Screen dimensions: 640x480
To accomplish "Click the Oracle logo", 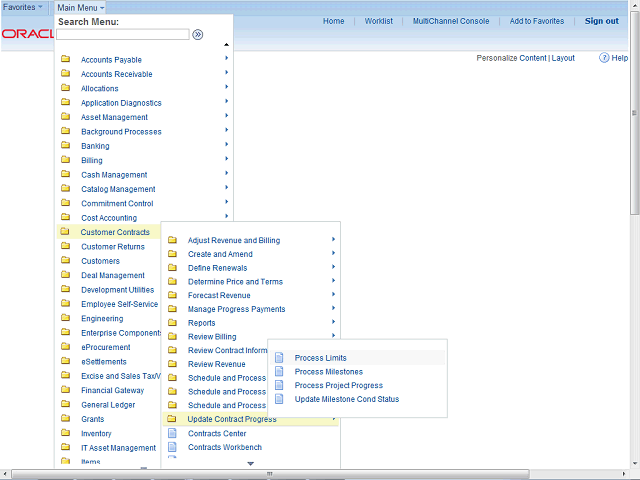I will 27,34.
